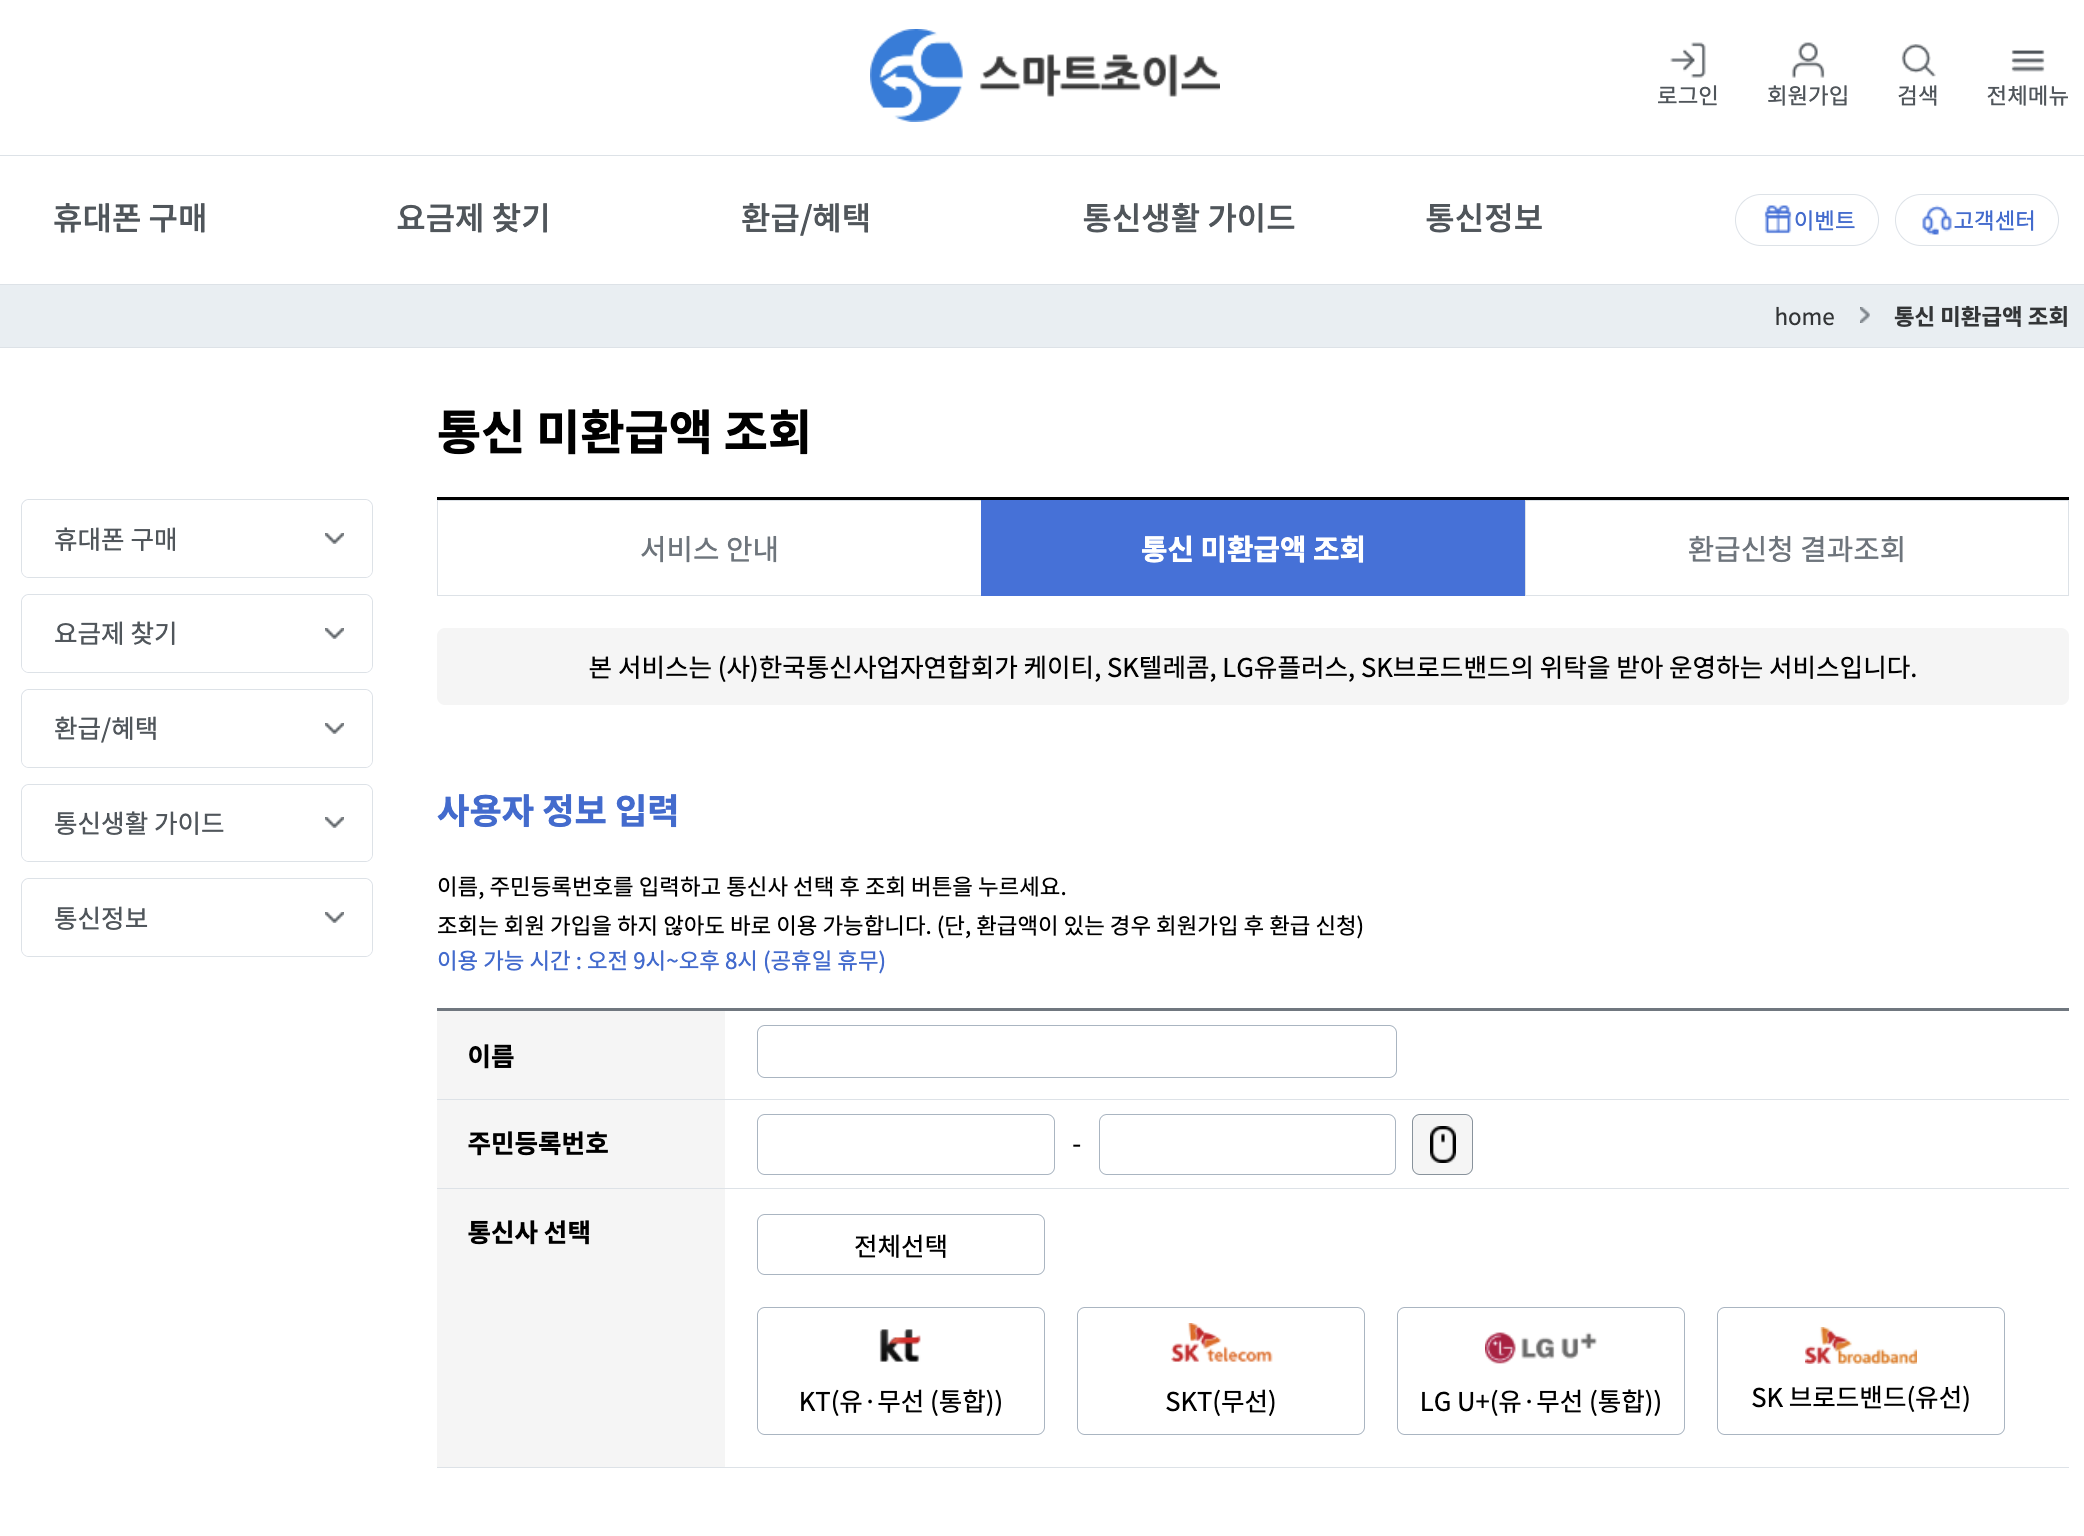Open the 회원가입 sign-up icon

pyautogui.click(x=1807, y=75)
